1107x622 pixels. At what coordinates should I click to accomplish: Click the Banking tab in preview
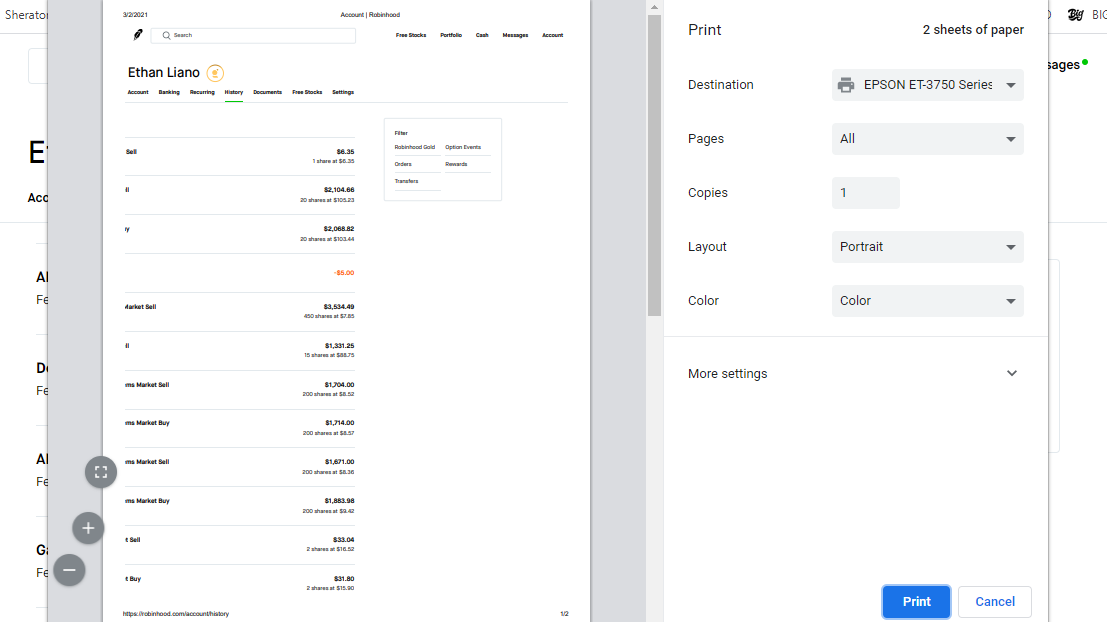coord(169,92)
